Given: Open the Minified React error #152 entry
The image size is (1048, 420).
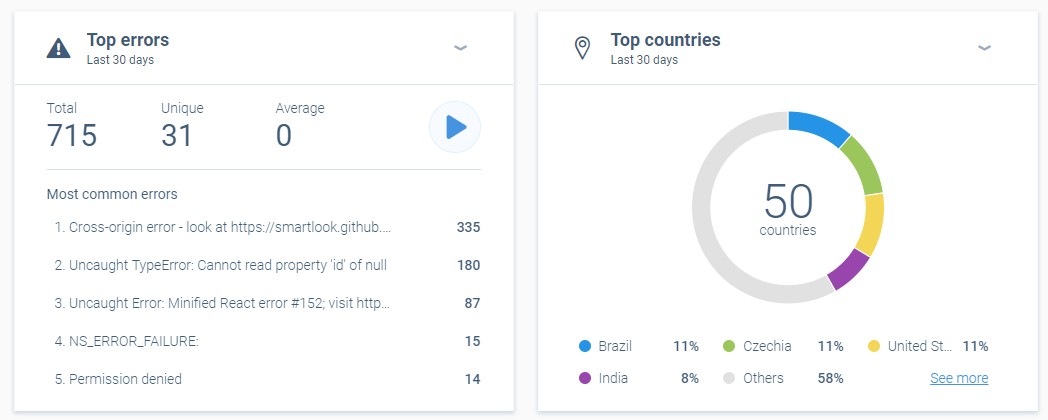Looking at the screenshot, I should point(267,303).
